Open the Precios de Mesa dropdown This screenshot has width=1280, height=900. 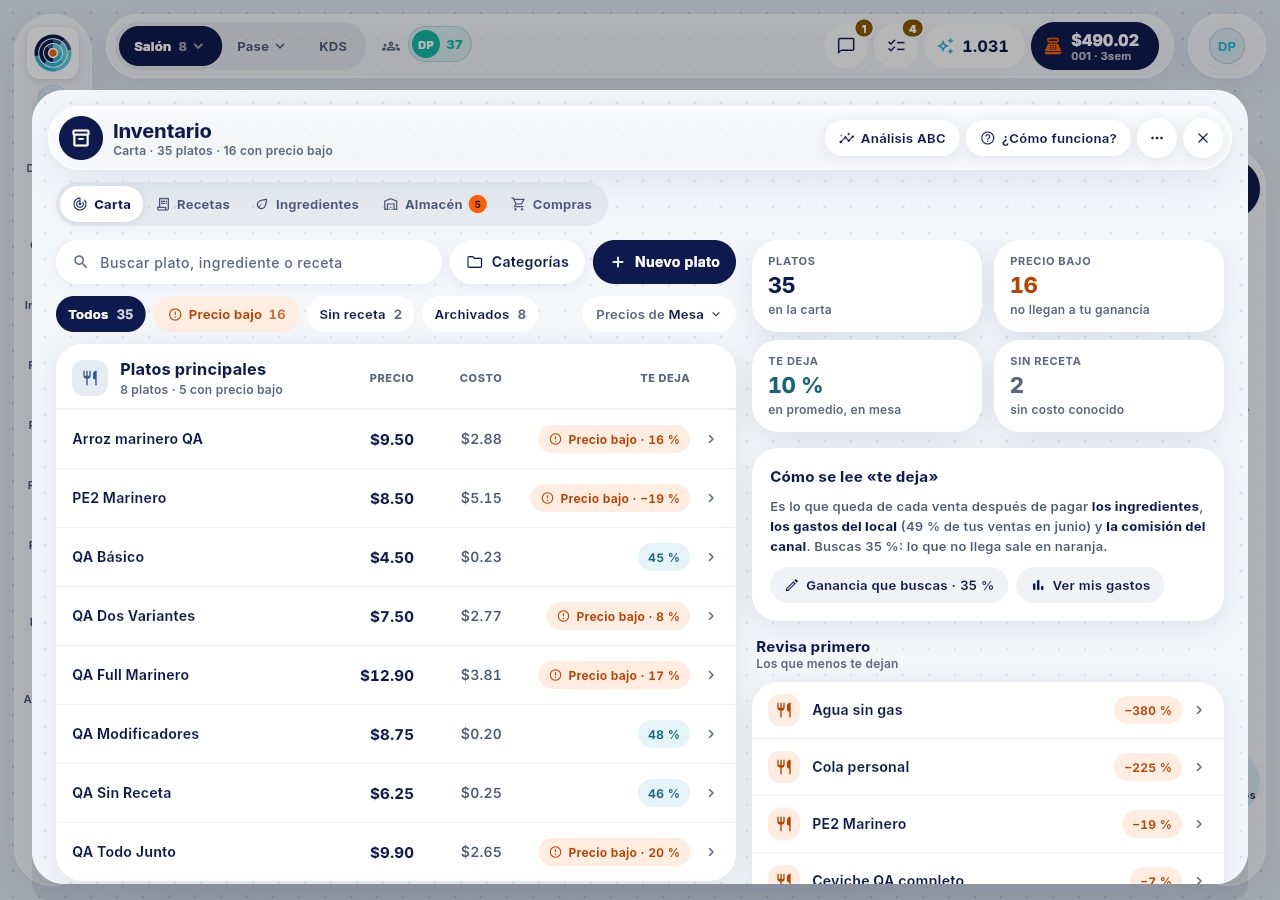[658, 314]
